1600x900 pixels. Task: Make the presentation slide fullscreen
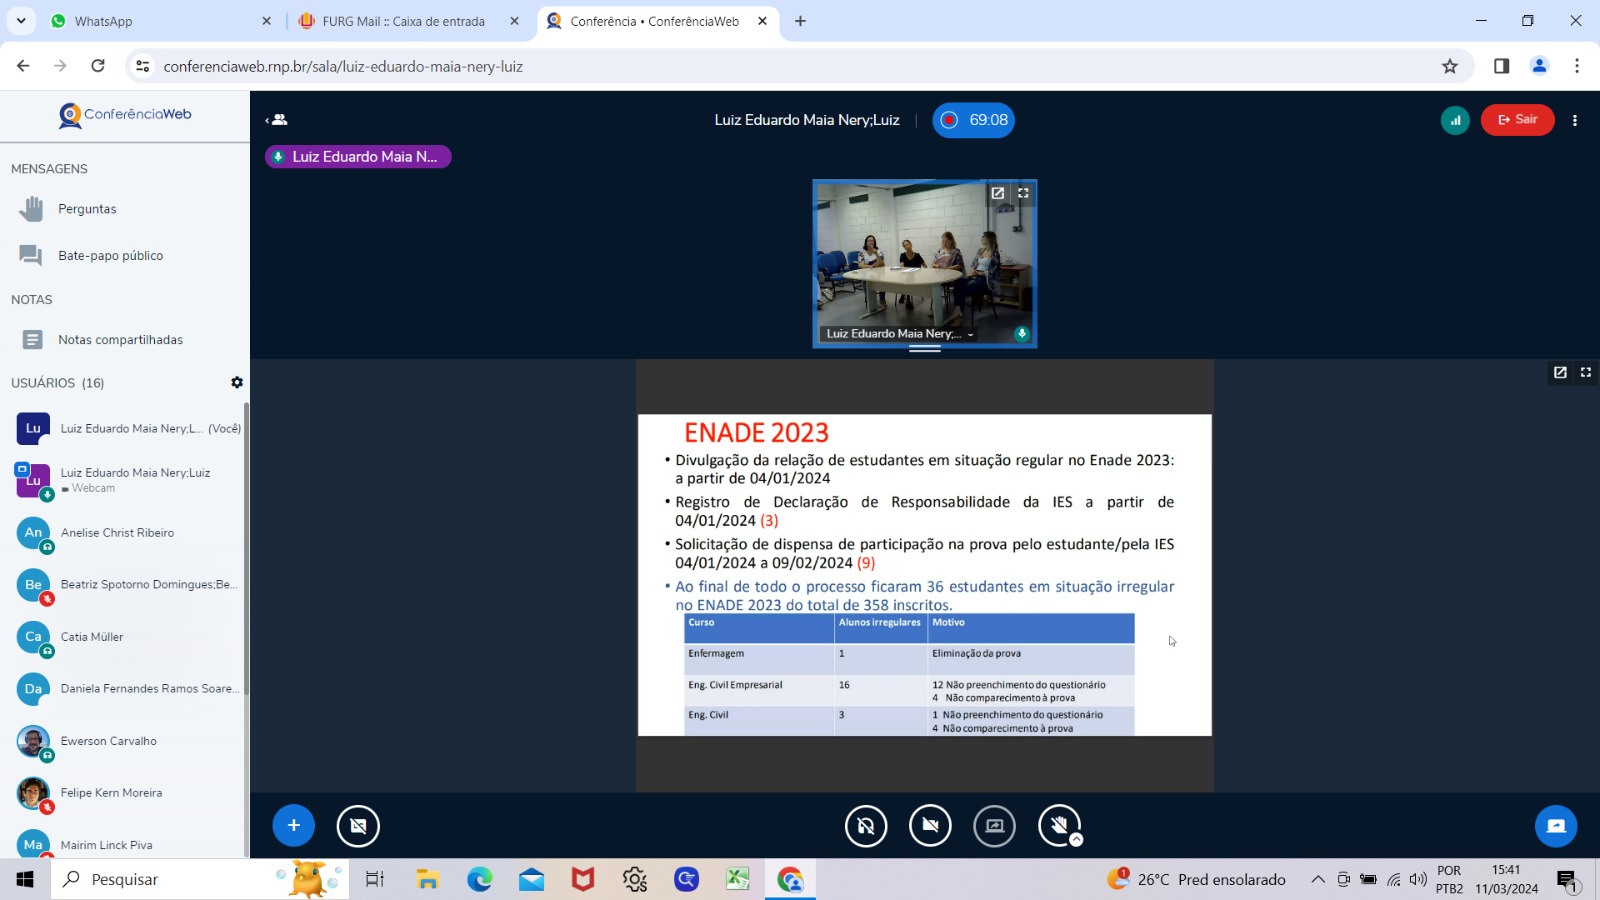(x=1585, y=372)
